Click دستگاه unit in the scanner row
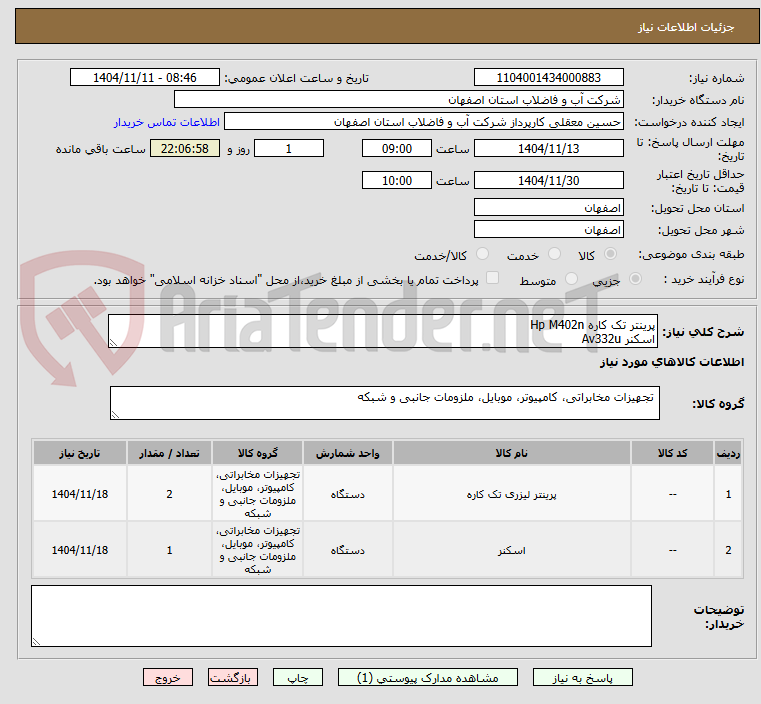The width and height of the screenshot is (761, 704). point(347,550)
